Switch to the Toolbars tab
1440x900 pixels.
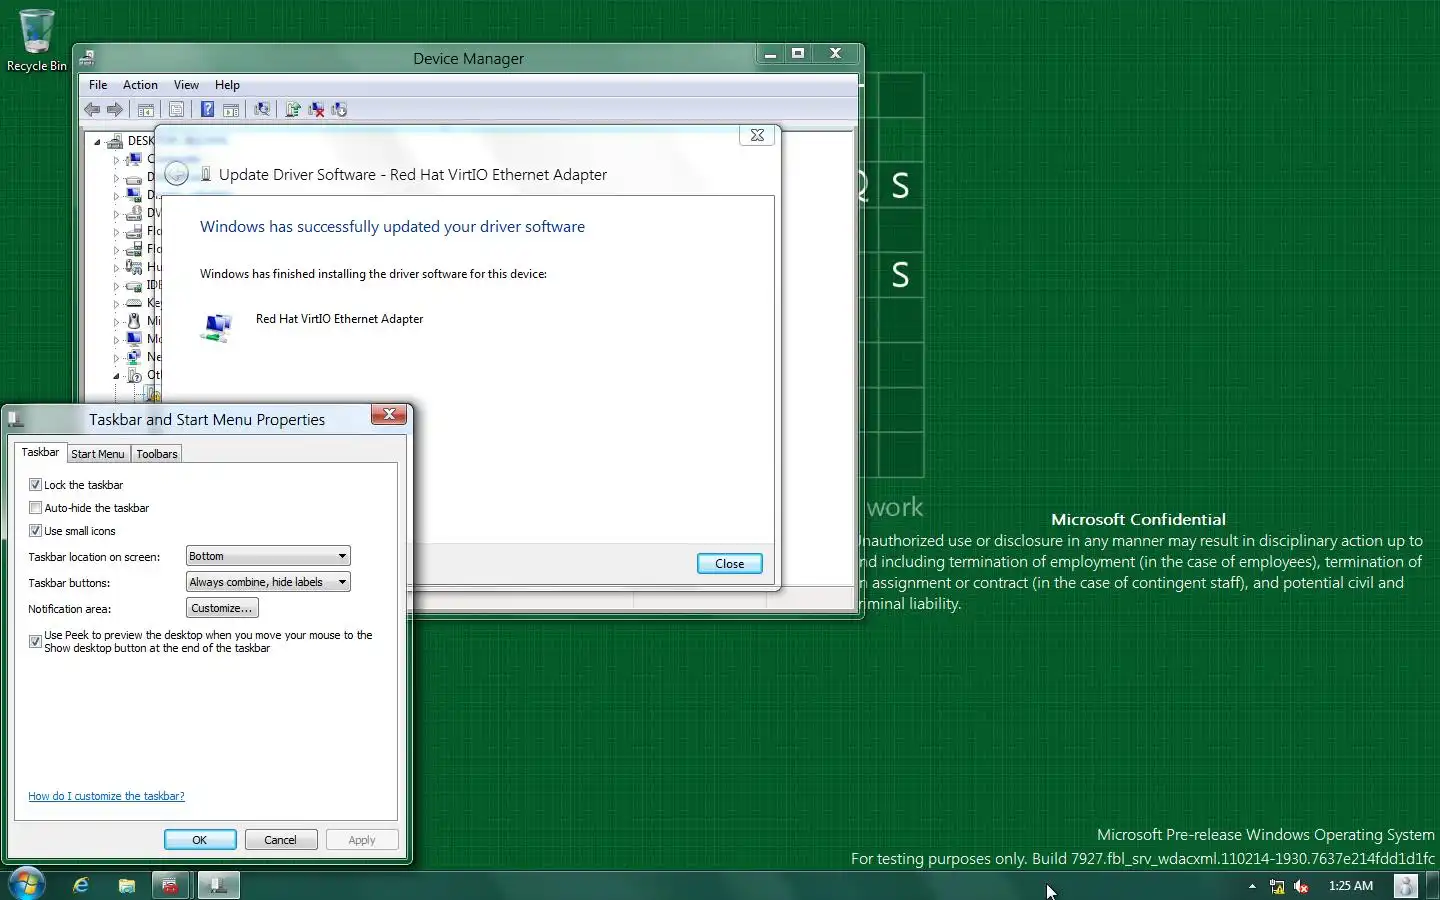(157, 454)
